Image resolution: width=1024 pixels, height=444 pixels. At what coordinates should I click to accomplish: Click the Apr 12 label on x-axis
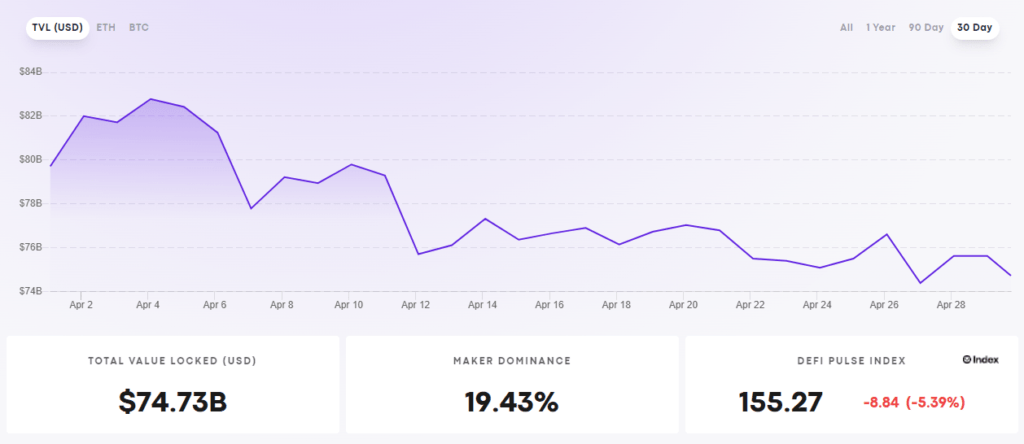pyautogui.click(x=415, y=305)
